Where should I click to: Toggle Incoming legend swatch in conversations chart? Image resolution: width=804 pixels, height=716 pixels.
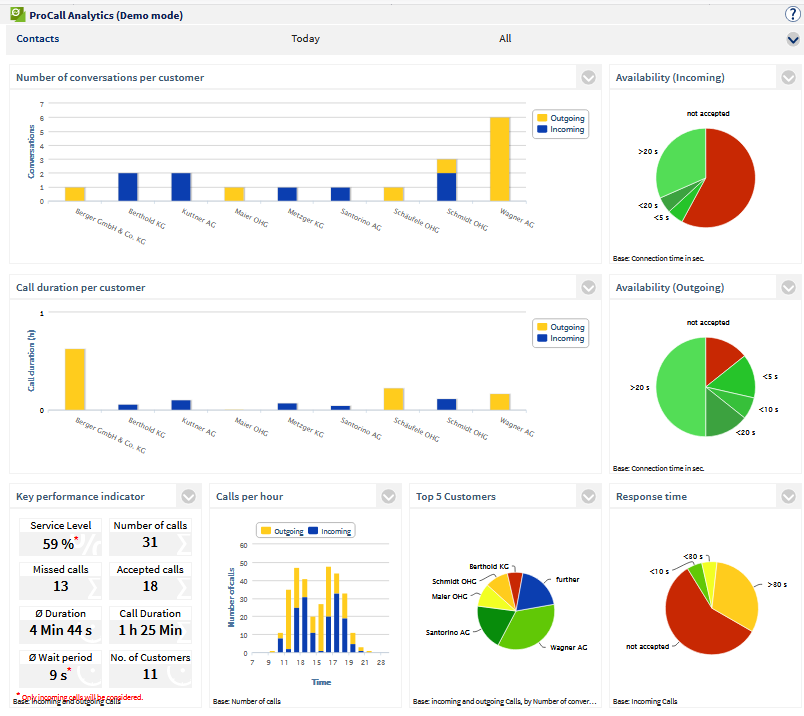[x=542, y=129]
